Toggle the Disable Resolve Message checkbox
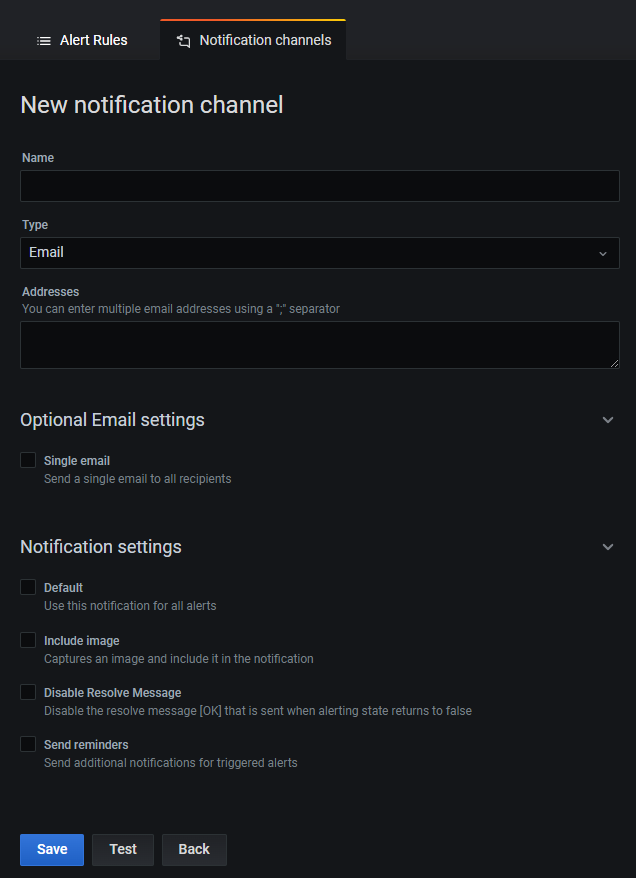 pos(28,692)
